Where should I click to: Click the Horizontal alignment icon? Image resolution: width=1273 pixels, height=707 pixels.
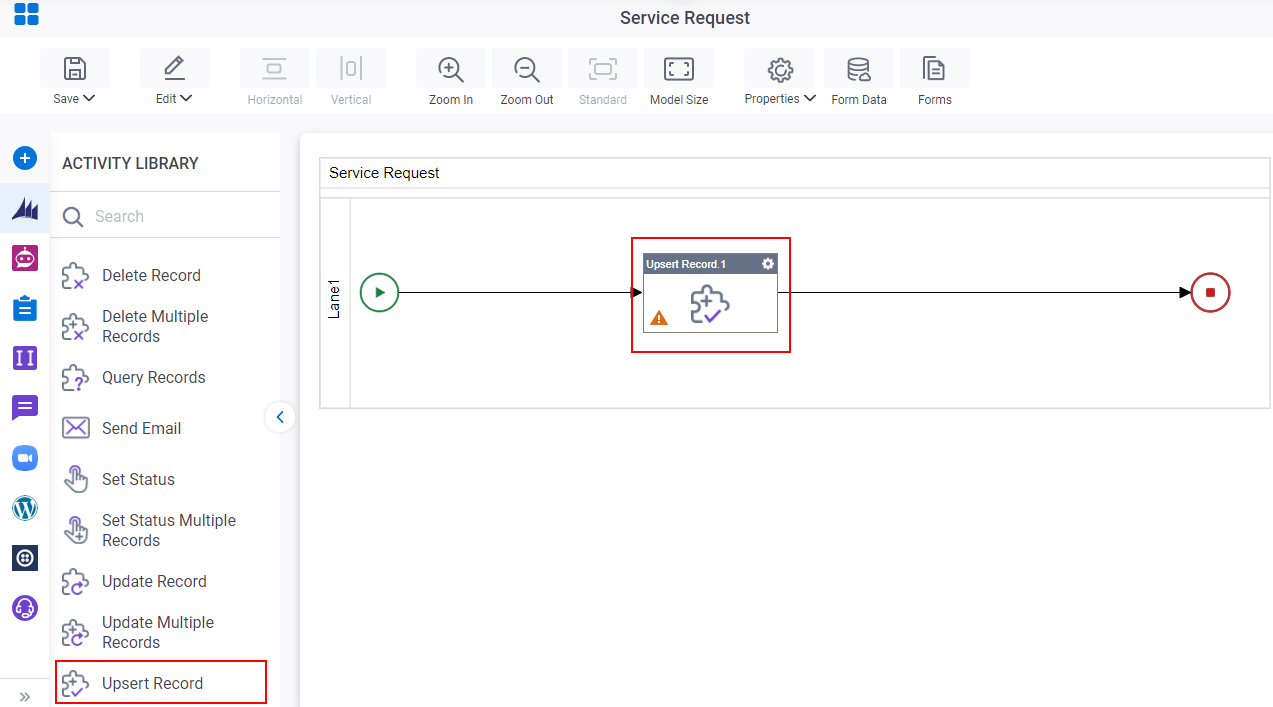[274, 68]
